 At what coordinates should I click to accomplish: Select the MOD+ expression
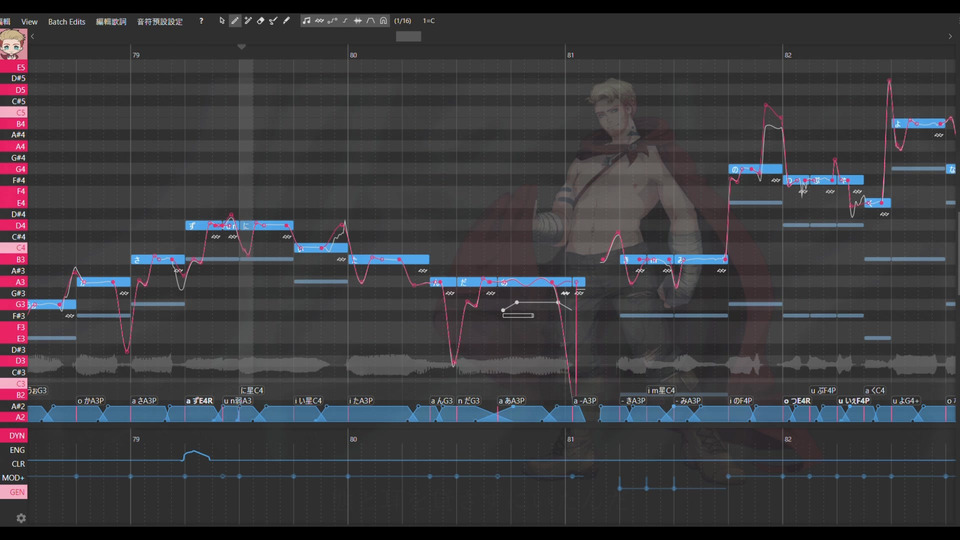(13, 478)
